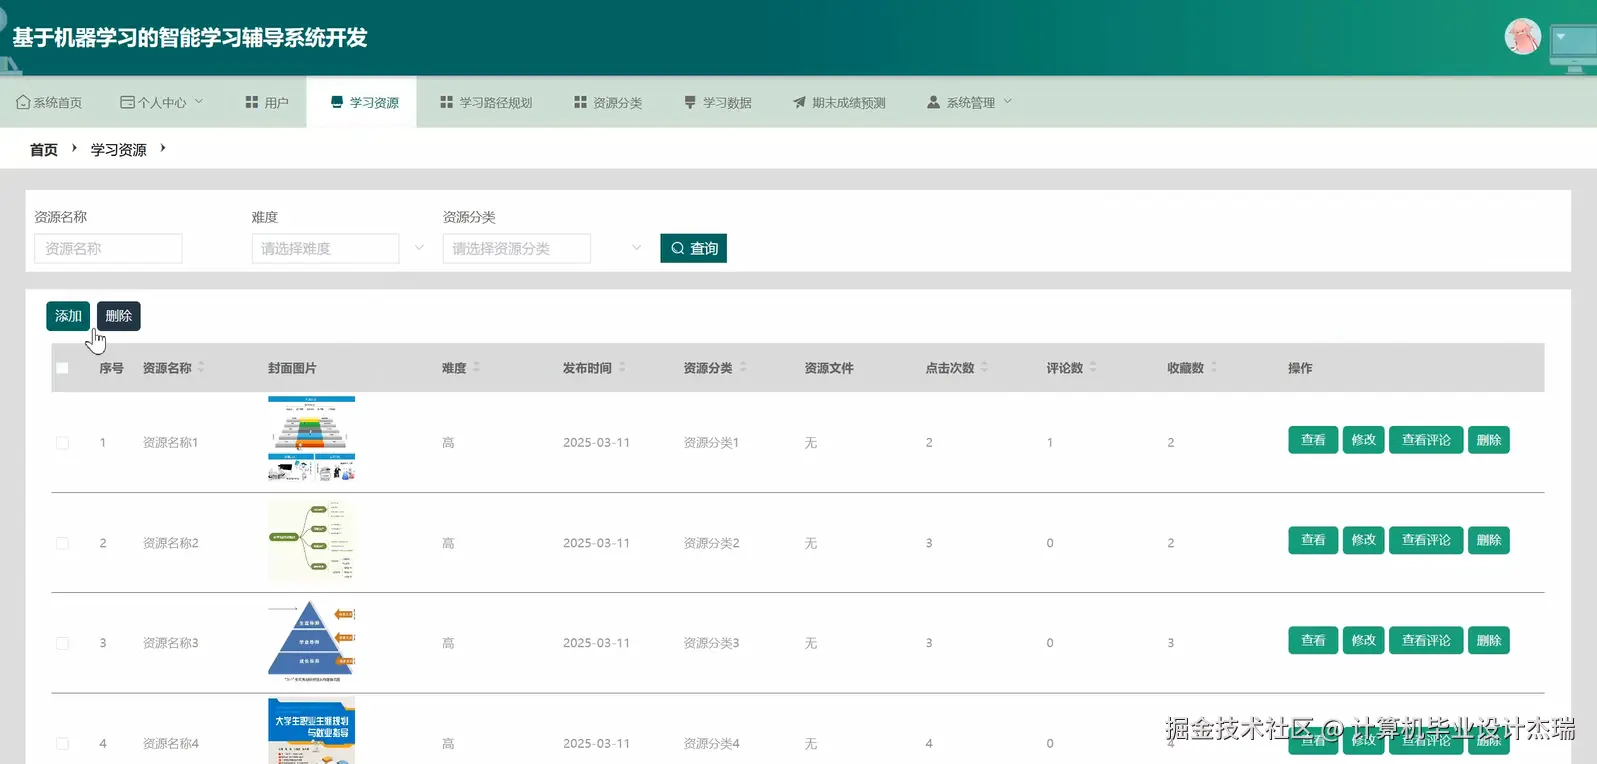1597x764 pixels.
Task: Open cover image of 资源名称4
Action: [311, 731]
